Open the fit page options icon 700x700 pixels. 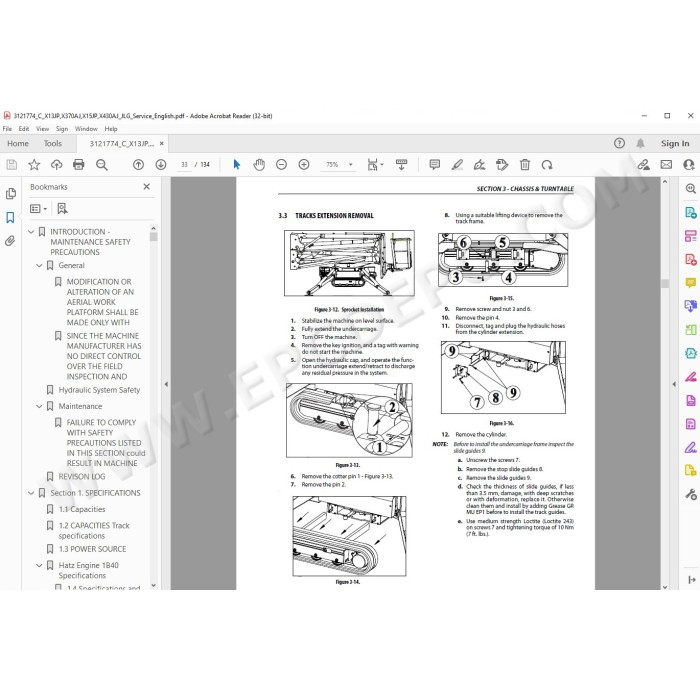(375, 165)
